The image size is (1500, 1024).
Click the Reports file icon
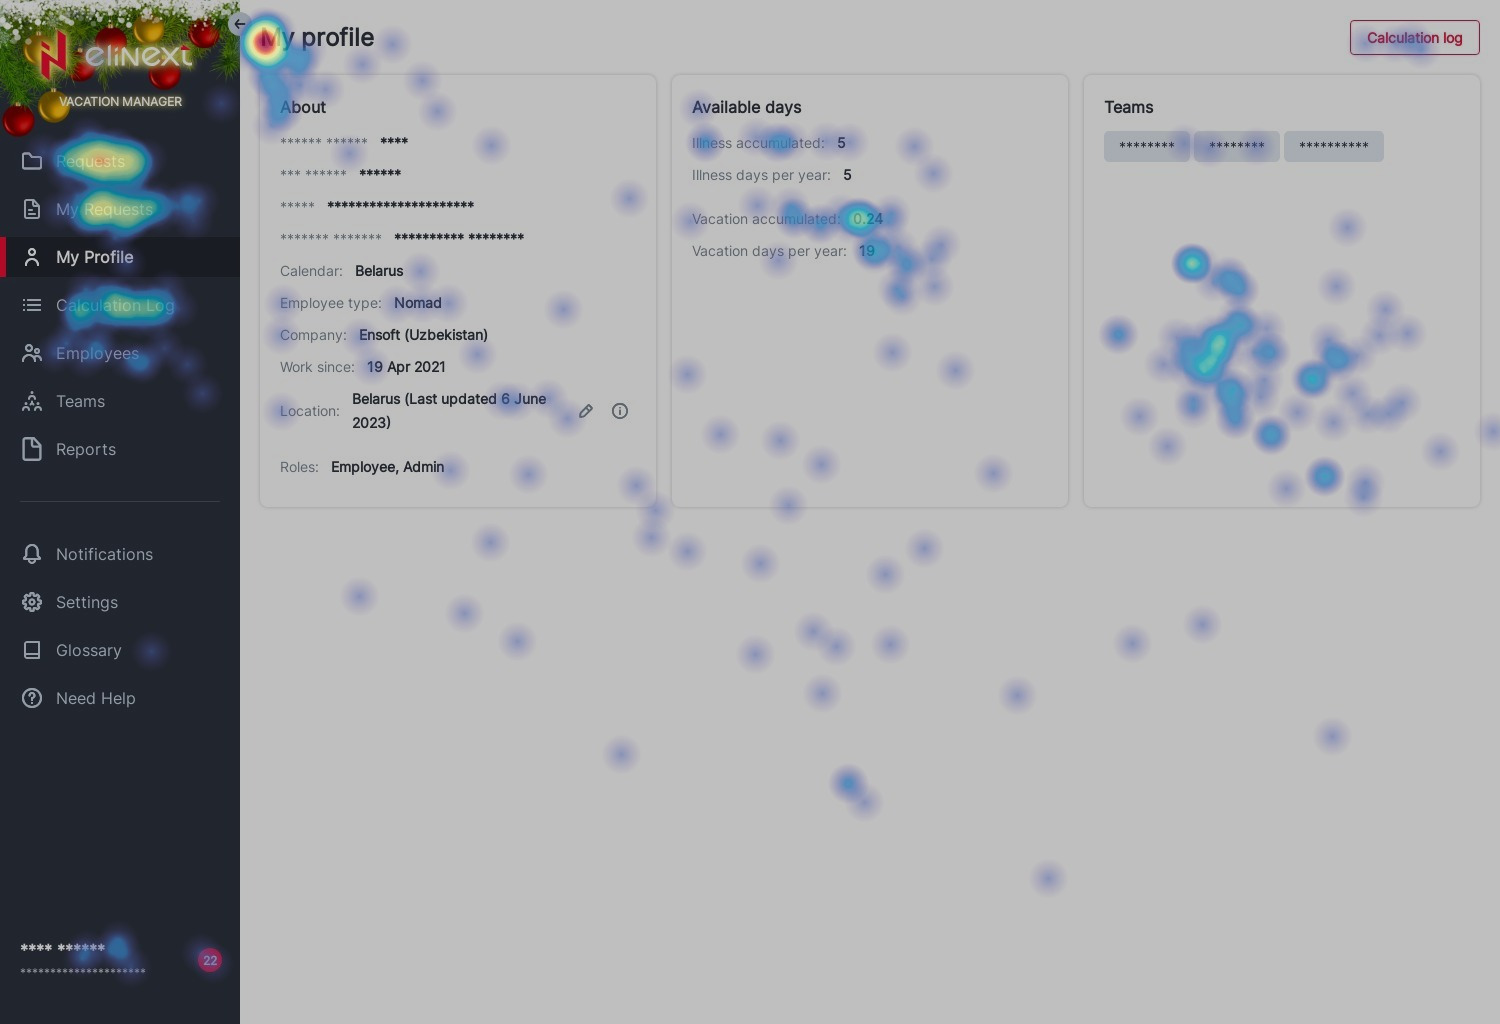click(32, 449)
